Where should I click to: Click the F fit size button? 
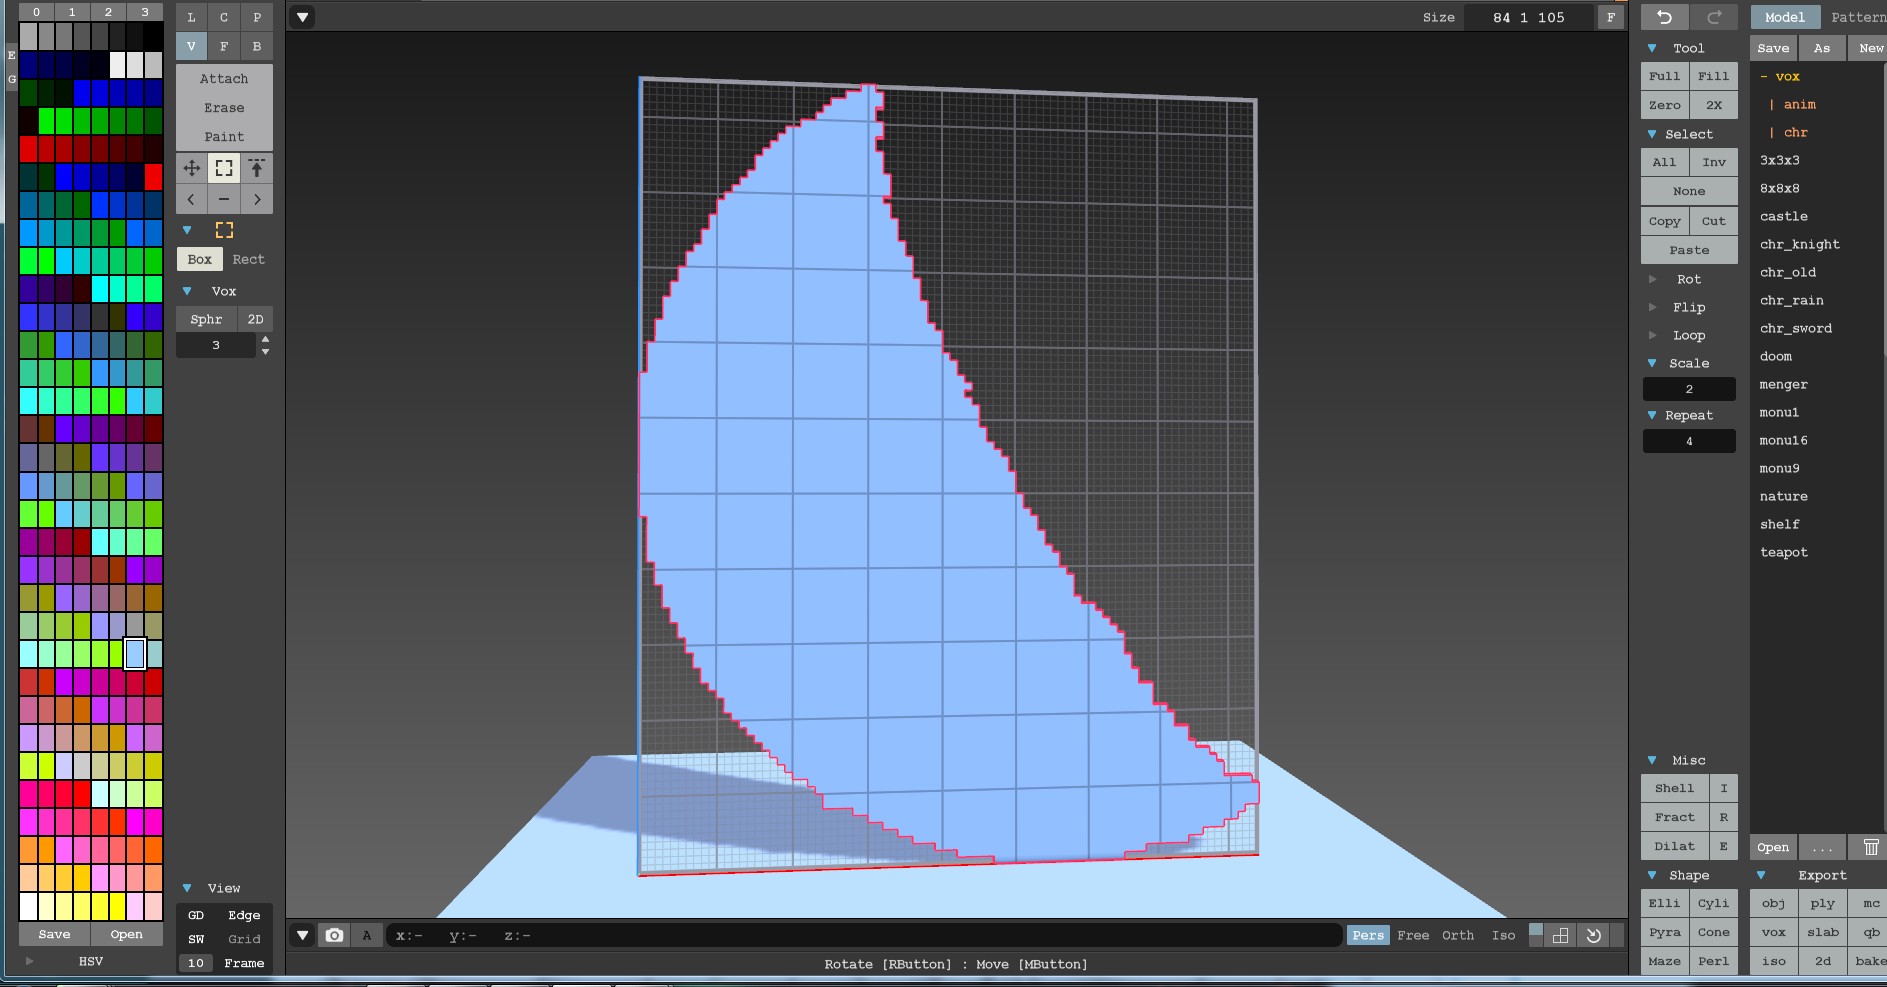(x=1610, y=17)
